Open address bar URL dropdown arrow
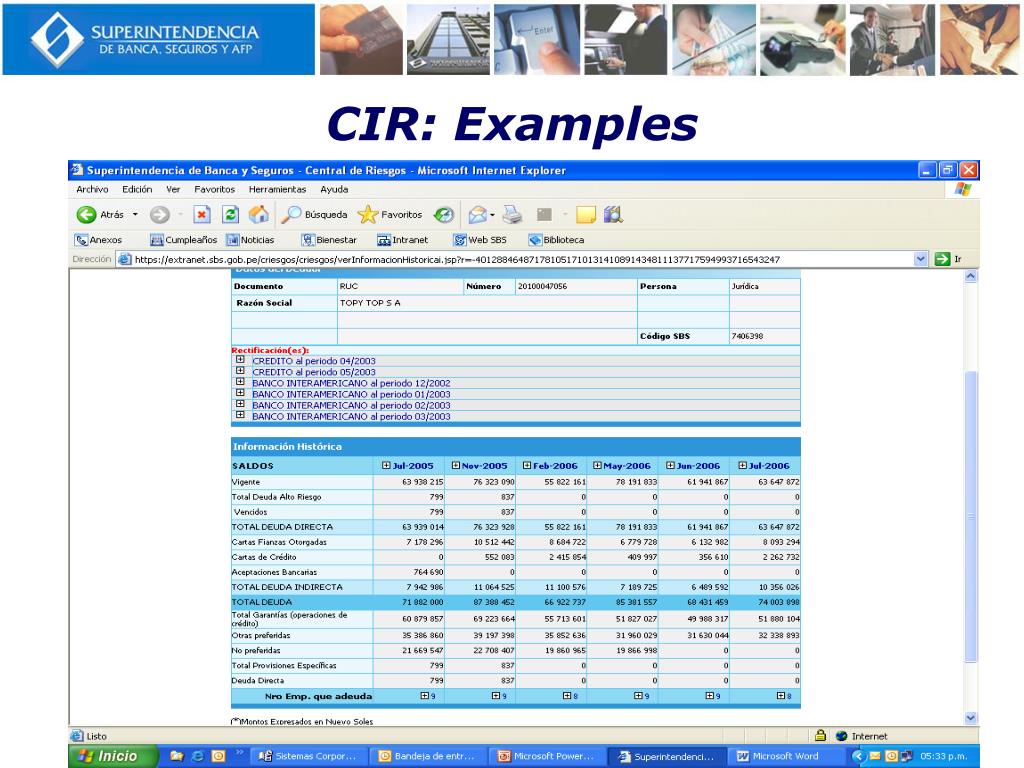This screenshot has width=1024, height=768. (920, 259)
